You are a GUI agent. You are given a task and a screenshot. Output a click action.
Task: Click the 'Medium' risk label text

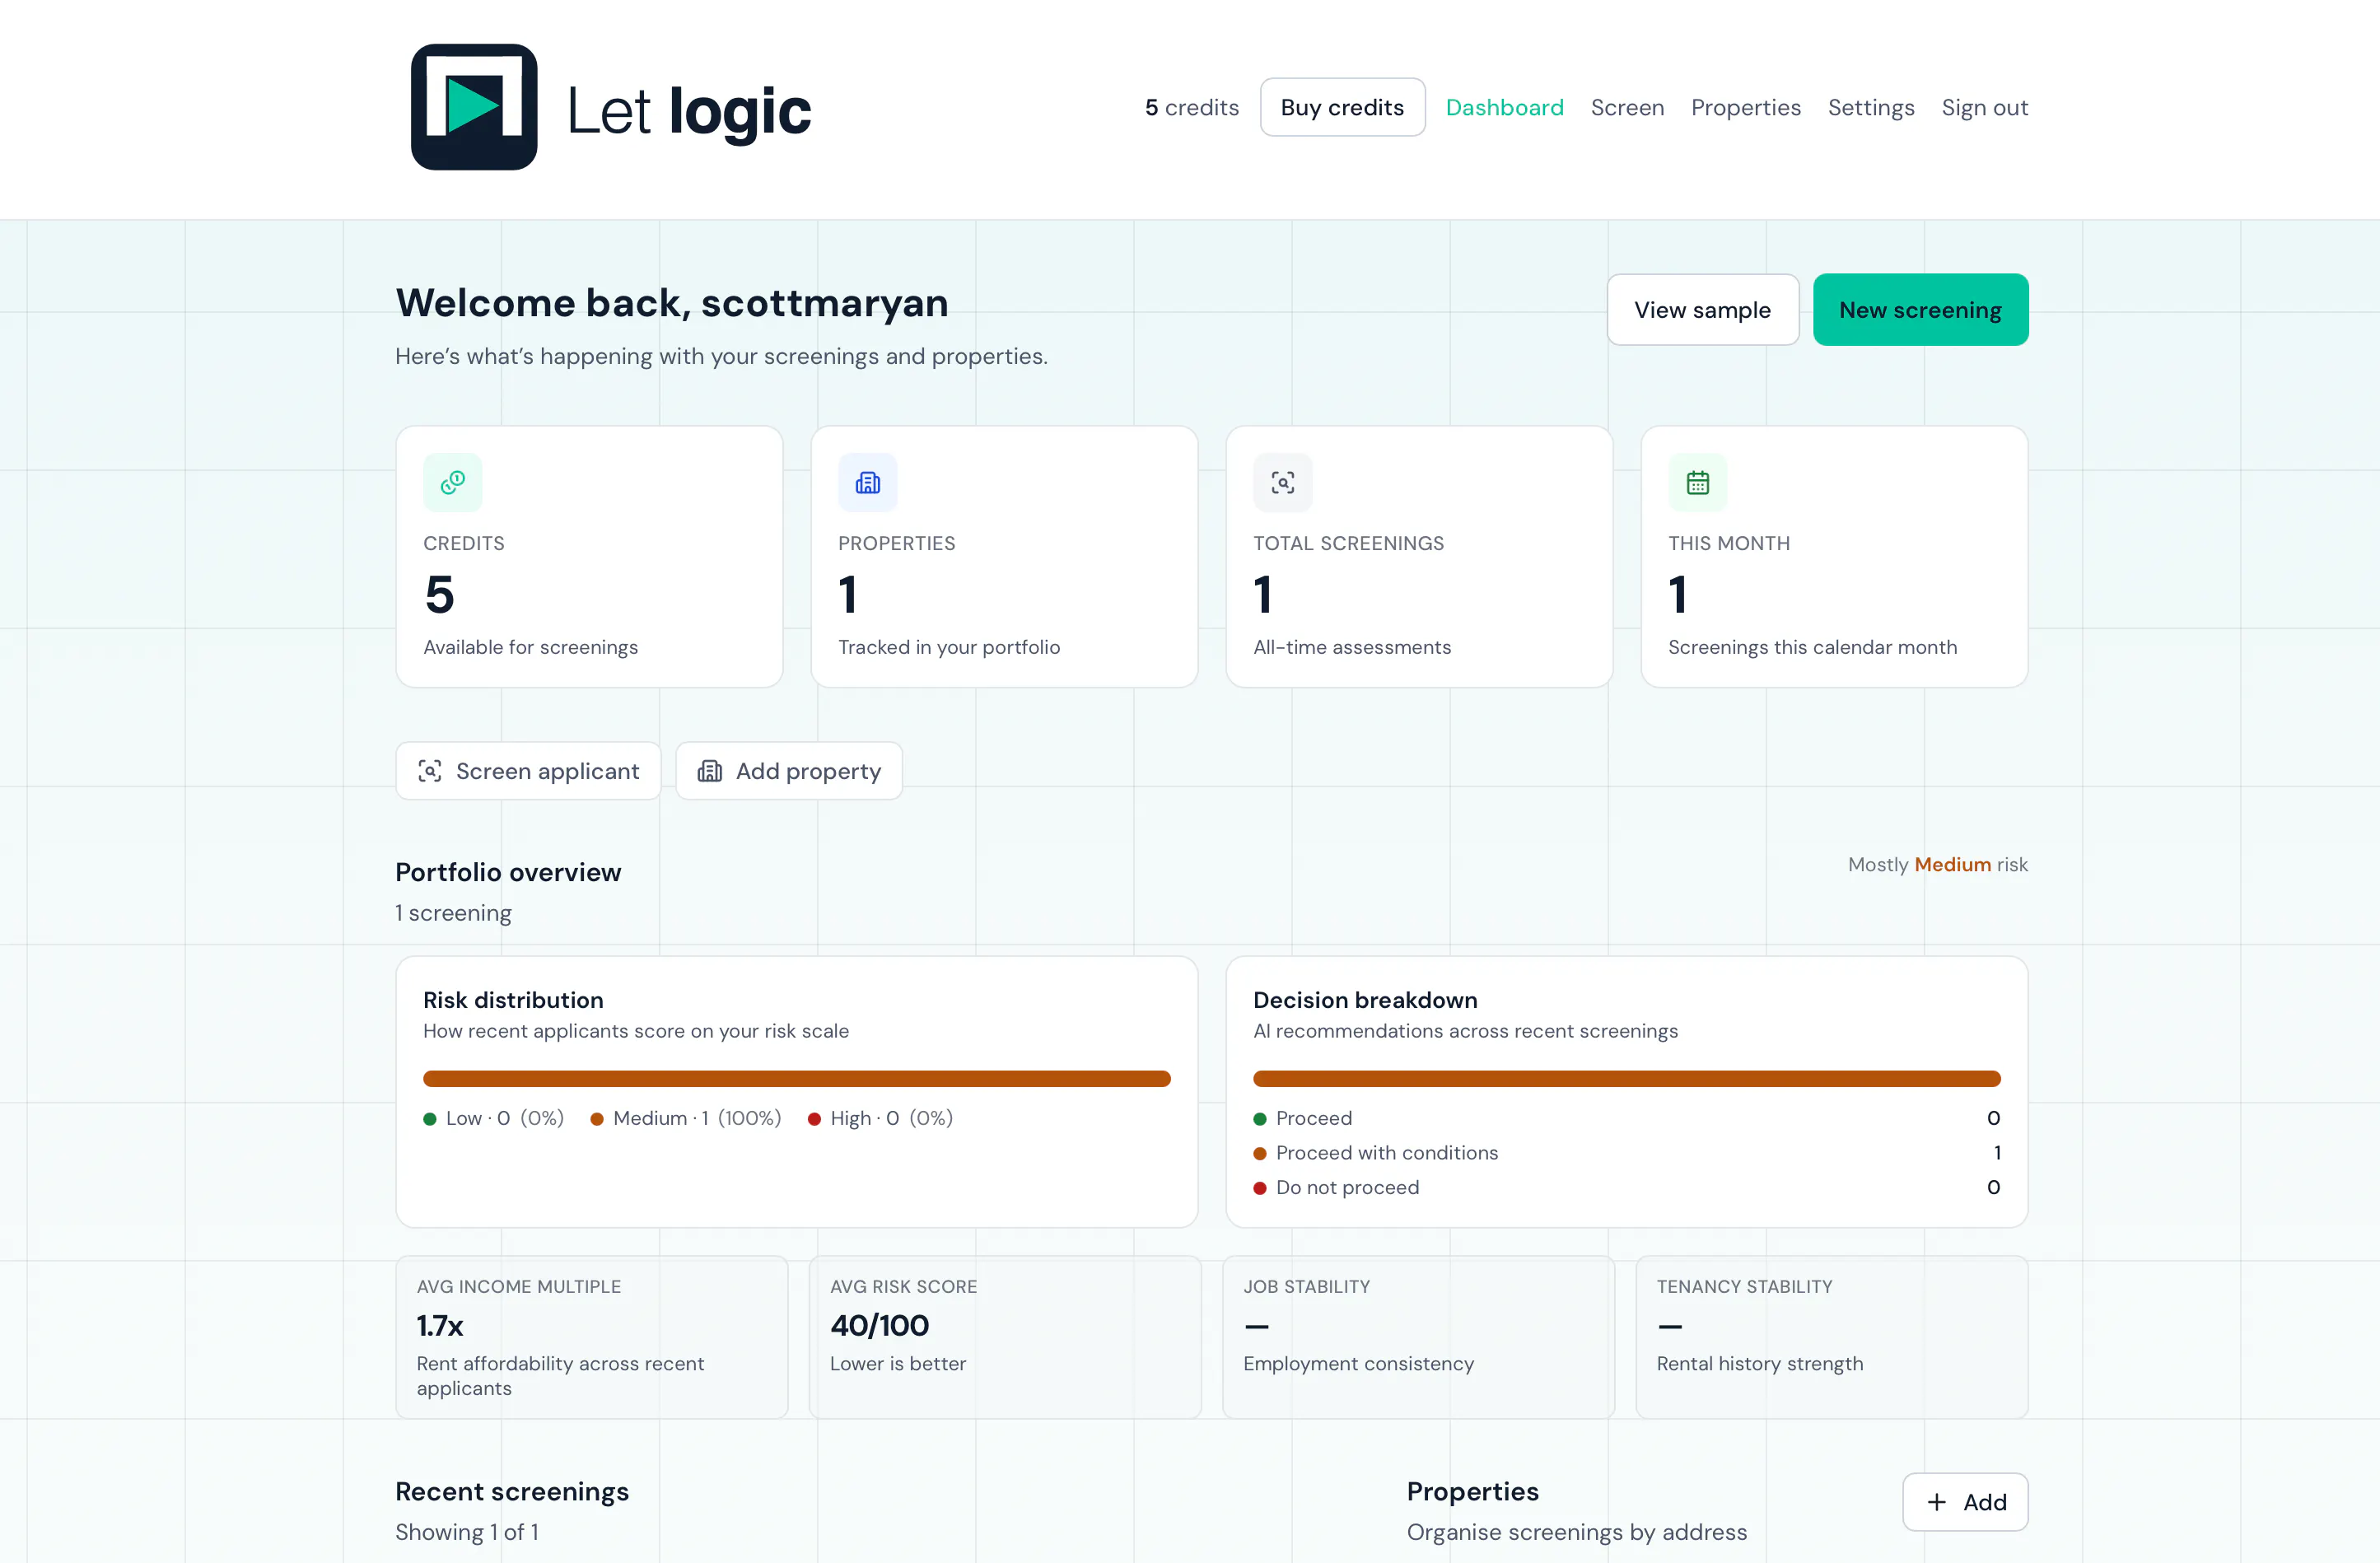(x=1952, y=865)
